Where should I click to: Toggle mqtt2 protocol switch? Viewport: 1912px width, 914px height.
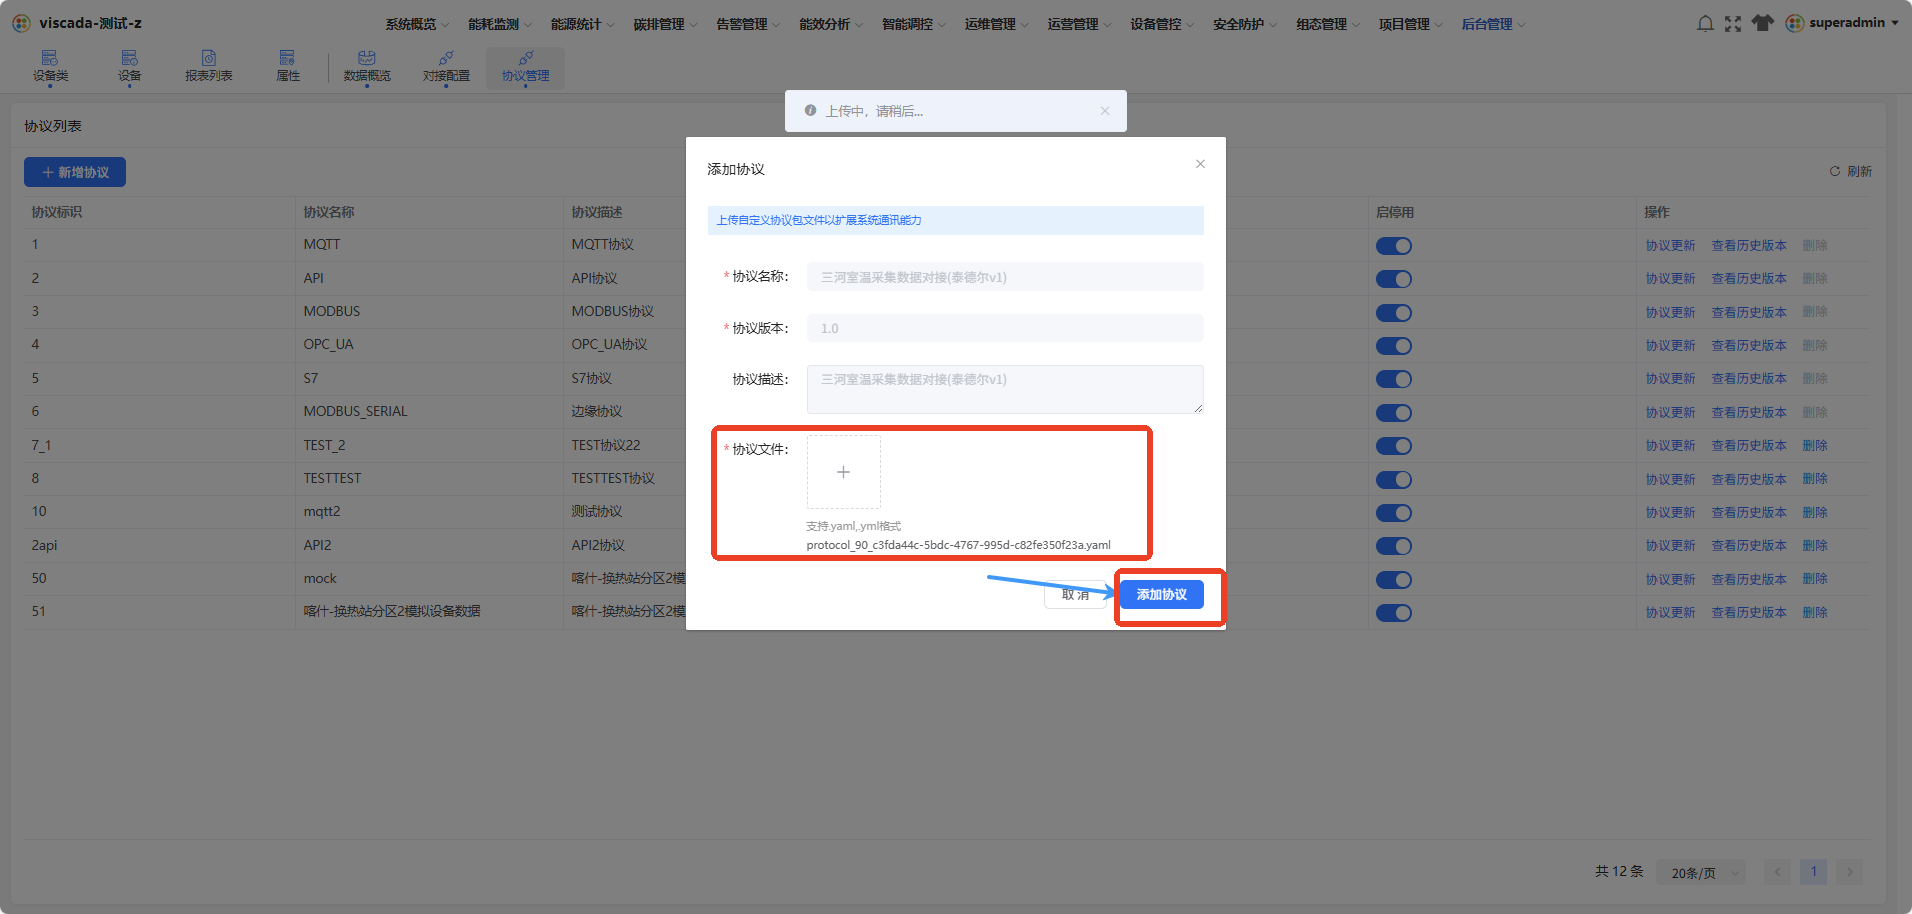(1393, 513)
